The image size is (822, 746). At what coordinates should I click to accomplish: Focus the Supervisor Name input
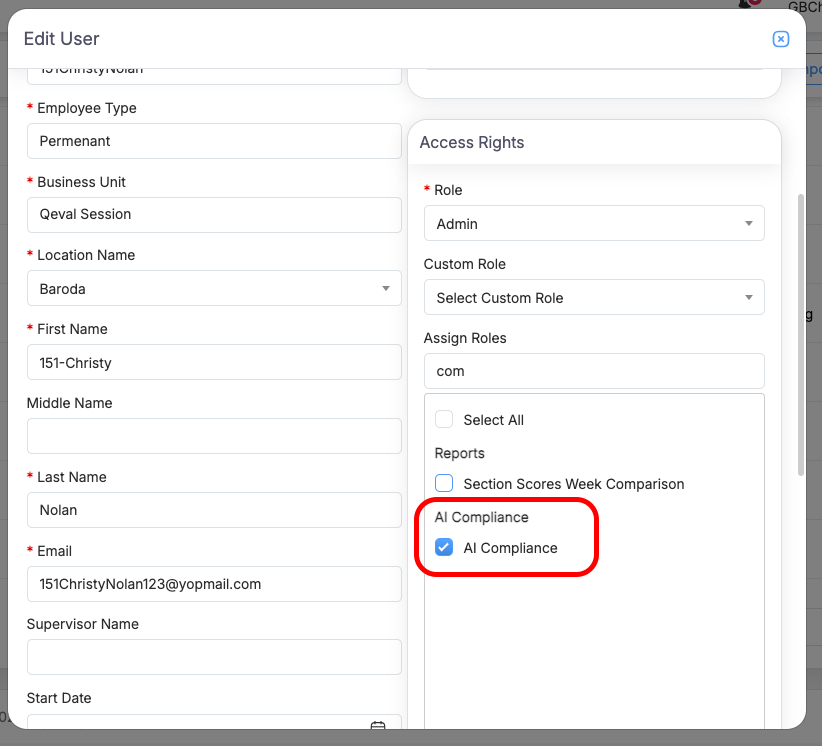(214, 658)
